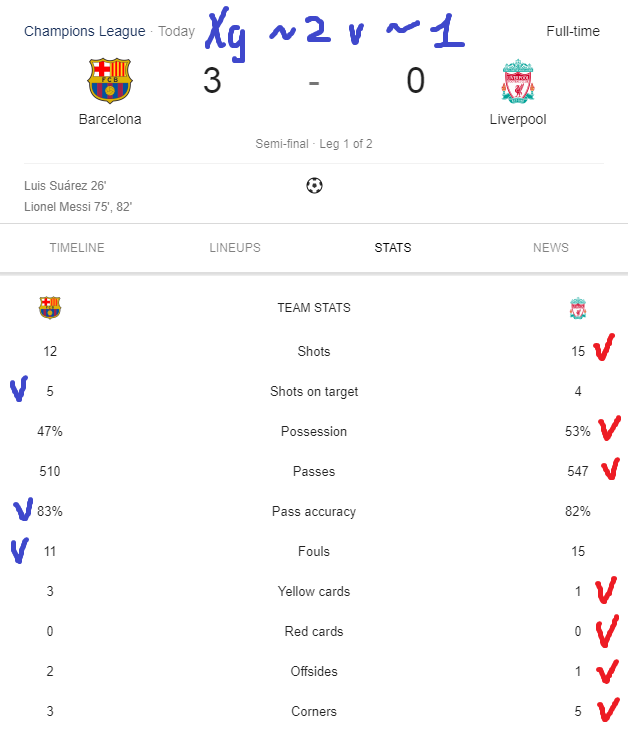Viewport: 628px width, 736px height.
Task: Open the Timeline tab
Action: tap(77, 248)
